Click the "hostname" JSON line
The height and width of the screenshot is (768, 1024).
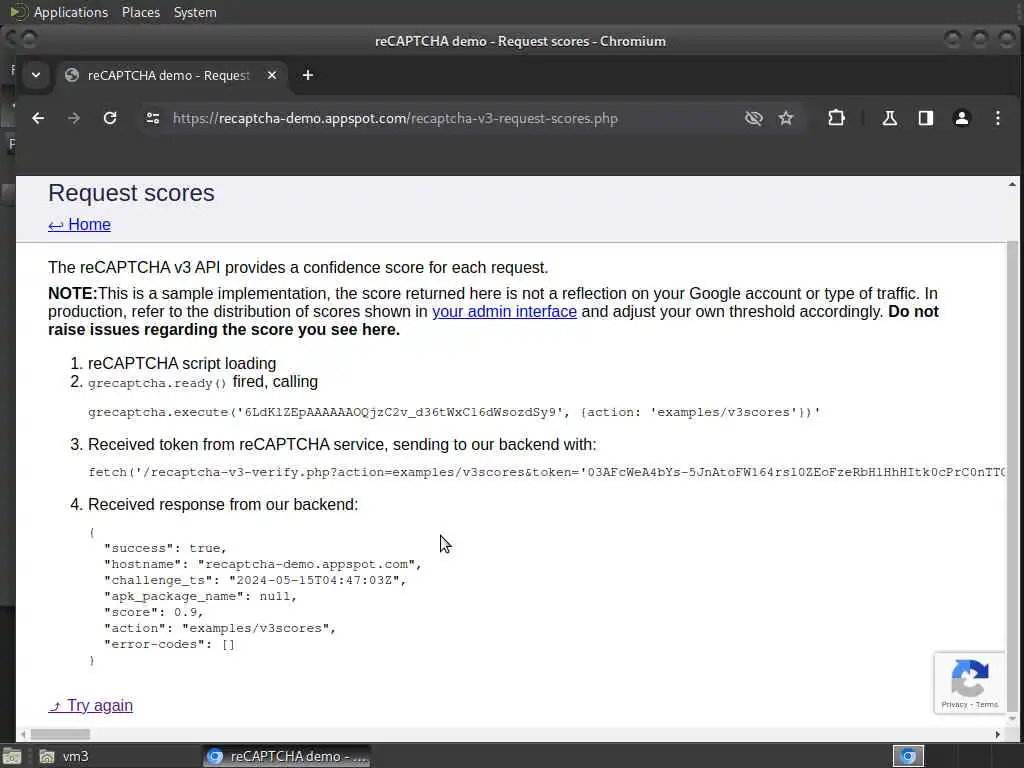point(263,564)
